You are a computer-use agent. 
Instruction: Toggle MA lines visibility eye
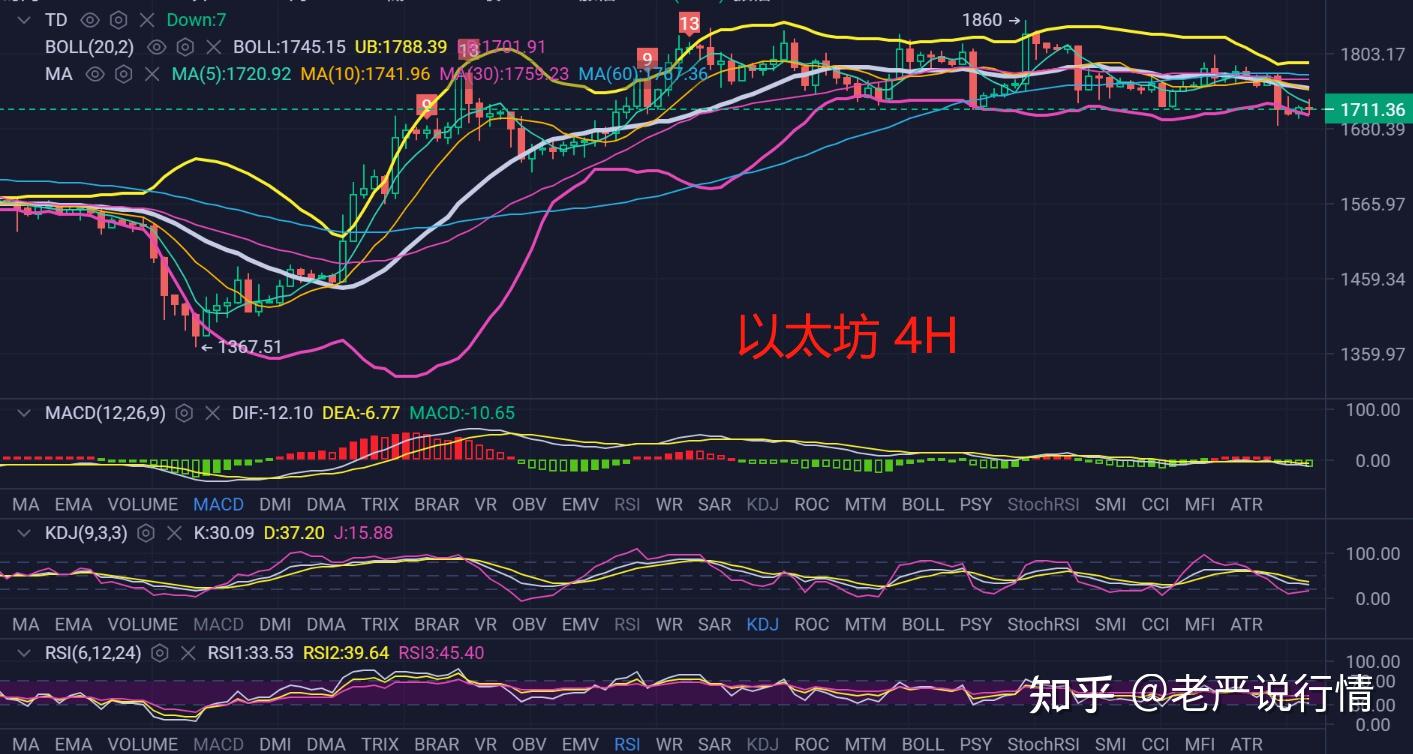95,74
